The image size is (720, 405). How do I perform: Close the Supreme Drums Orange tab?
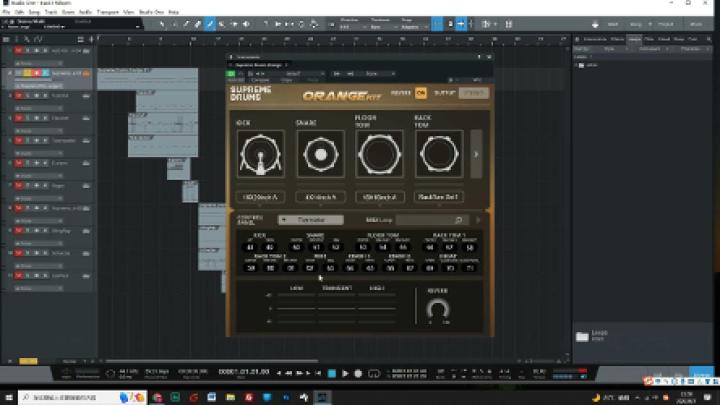pyautogui.click(x=286, y=65)
